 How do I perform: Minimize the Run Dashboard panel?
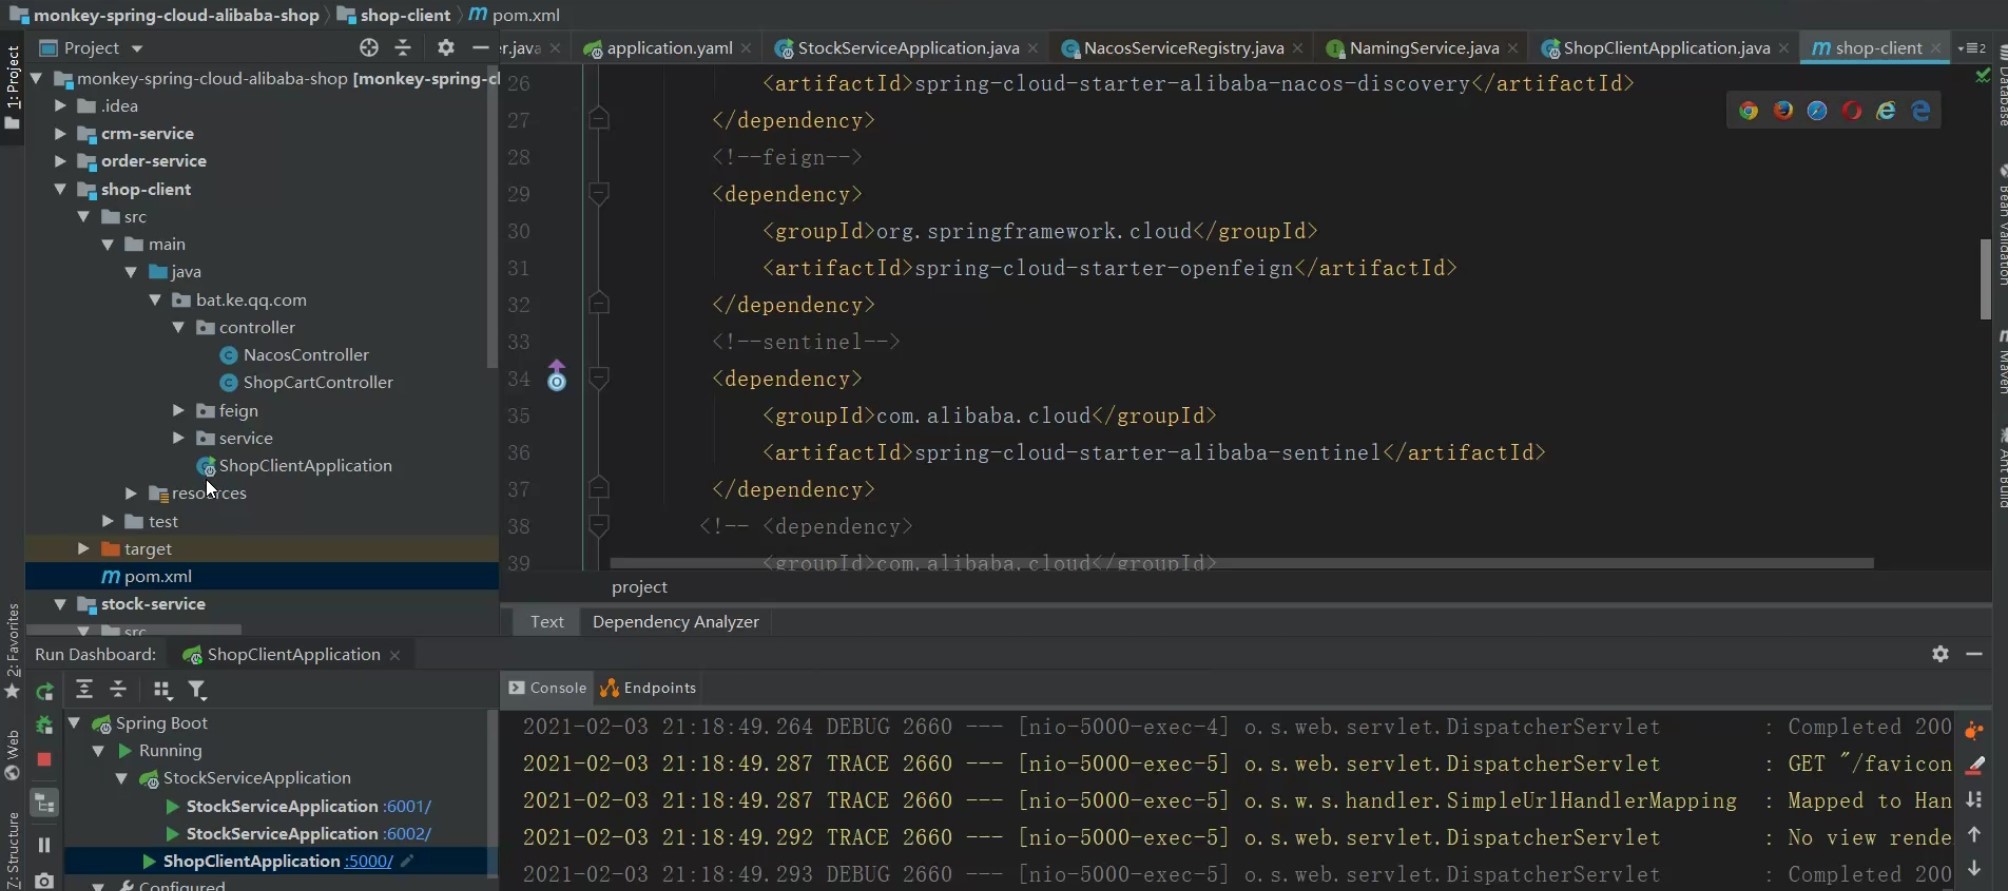[1974, 653]
